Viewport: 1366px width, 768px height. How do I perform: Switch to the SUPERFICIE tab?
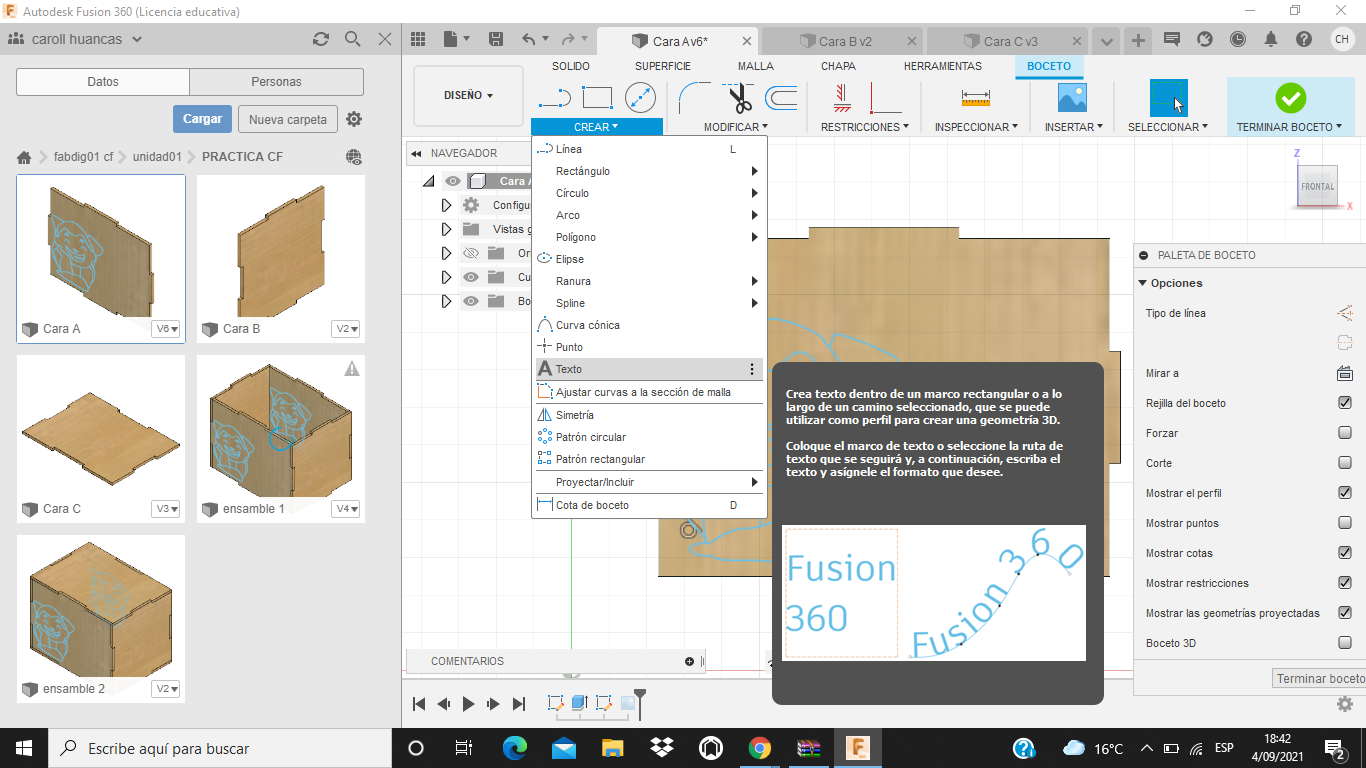coord(662,66)
